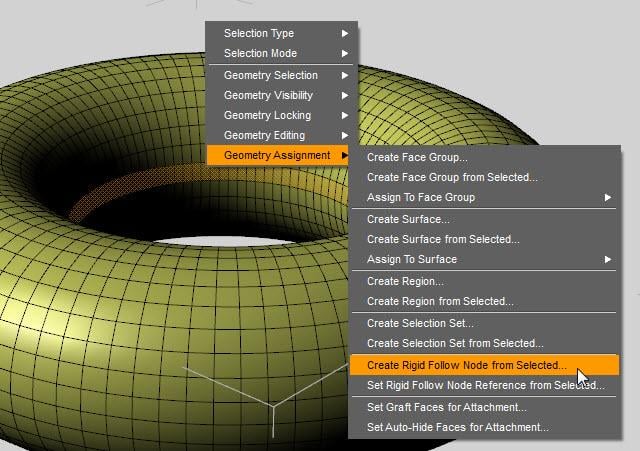
Task: Choose Set Auto-Hide Faces for Attachment...
Action: click(x=484, y=427)
